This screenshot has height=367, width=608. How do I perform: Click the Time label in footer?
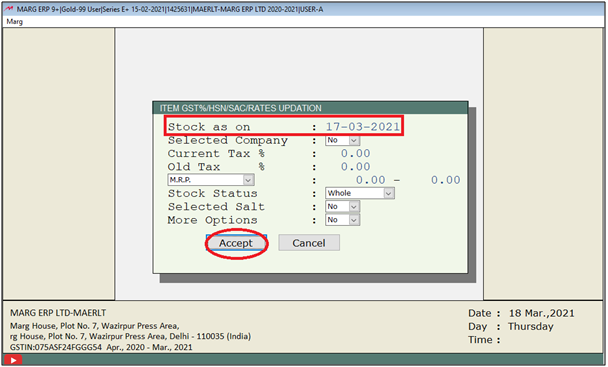coord(484,340)
